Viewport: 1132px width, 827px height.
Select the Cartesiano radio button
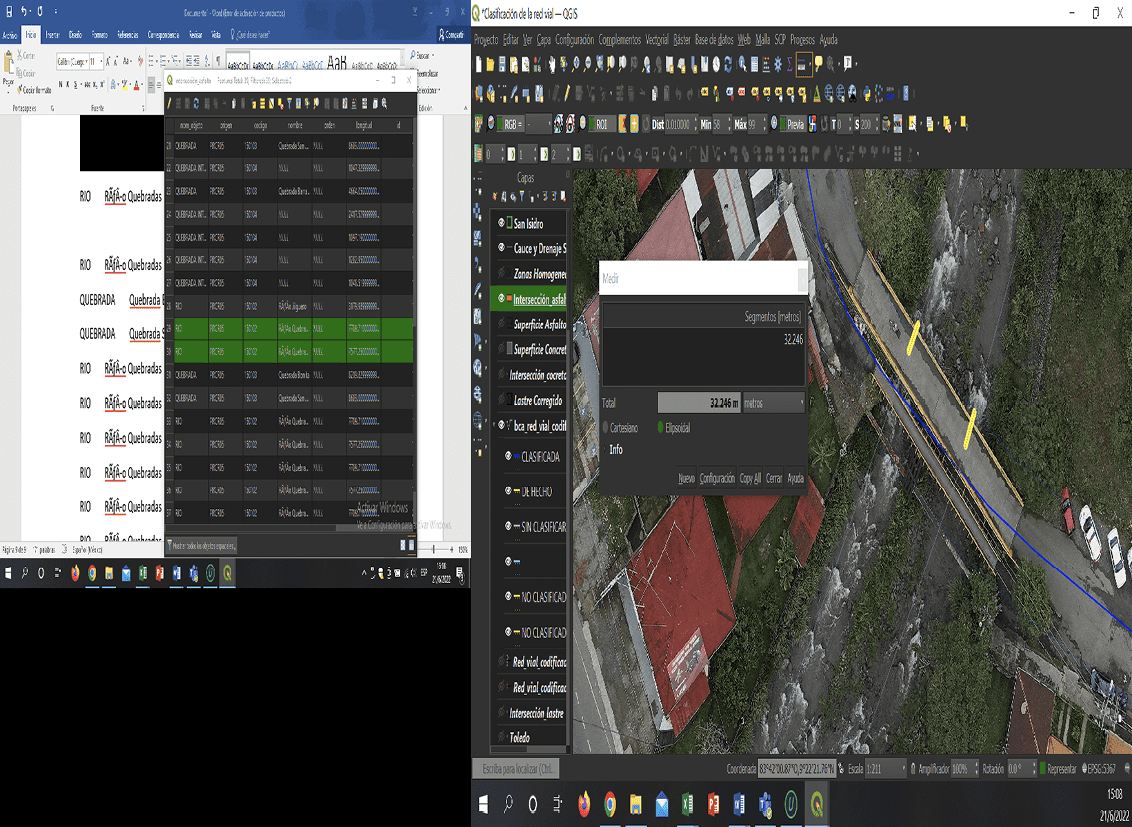point(606,428)
